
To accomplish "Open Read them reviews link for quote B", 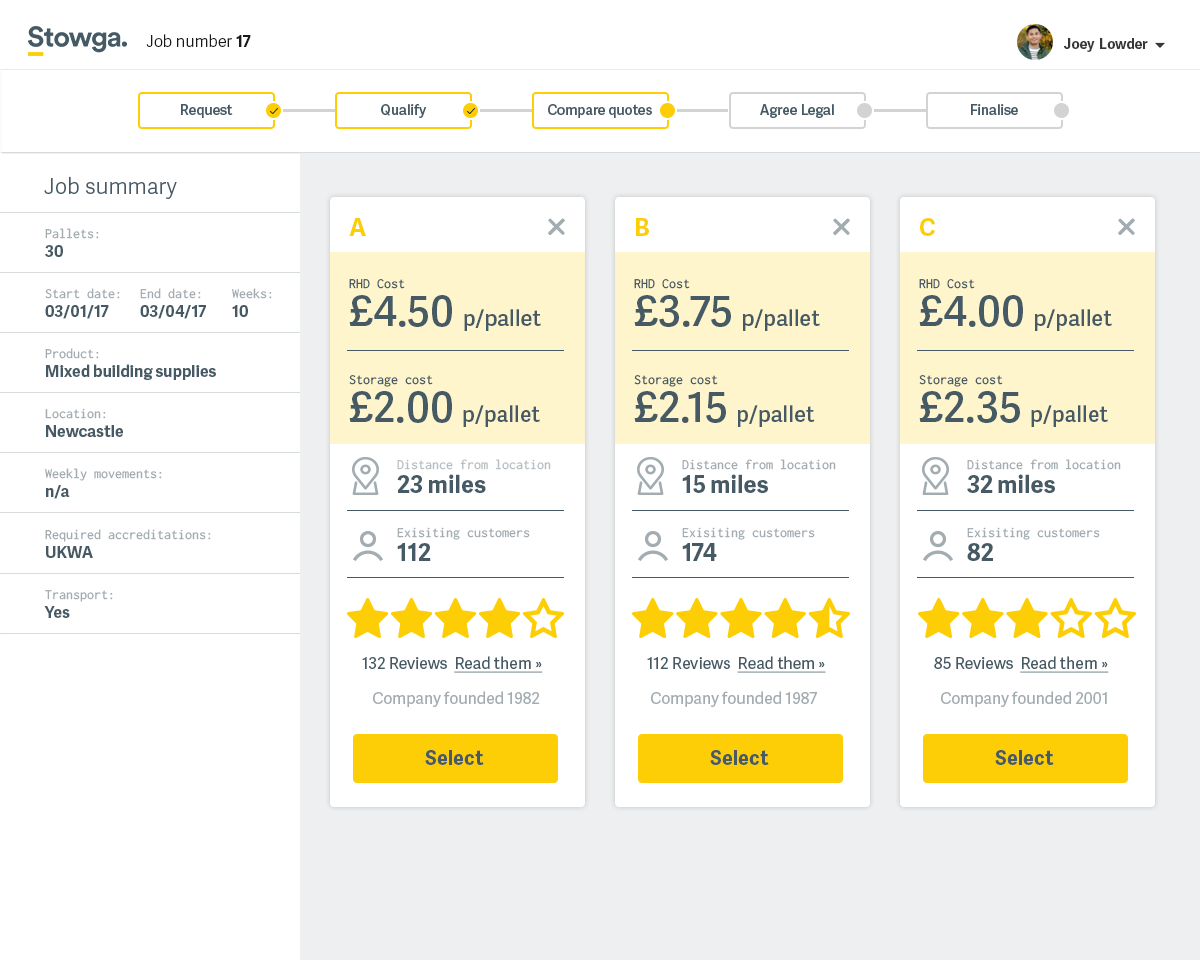I will click(781, 664).
